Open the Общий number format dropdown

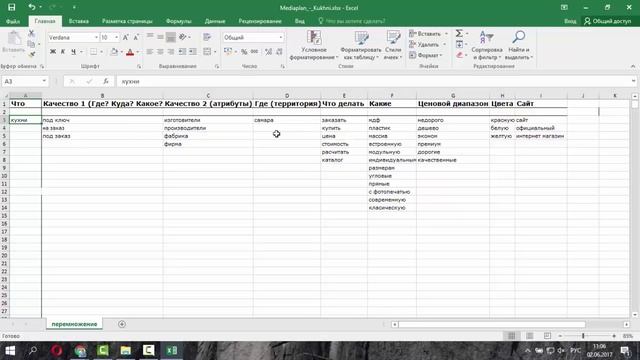pos(280,38)
